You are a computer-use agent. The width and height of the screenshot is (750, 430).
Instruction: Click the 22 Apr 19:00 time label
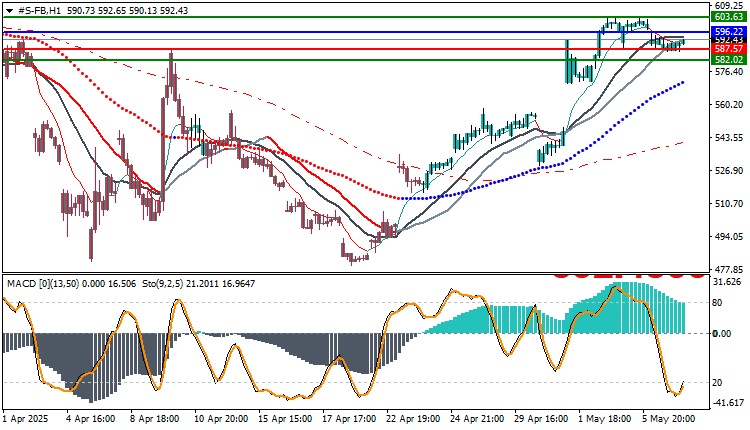tap(413, 419)
